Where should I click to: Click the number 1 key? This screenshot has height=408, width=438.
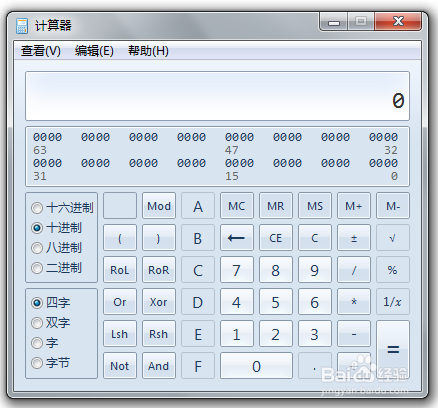click(237, 334)
